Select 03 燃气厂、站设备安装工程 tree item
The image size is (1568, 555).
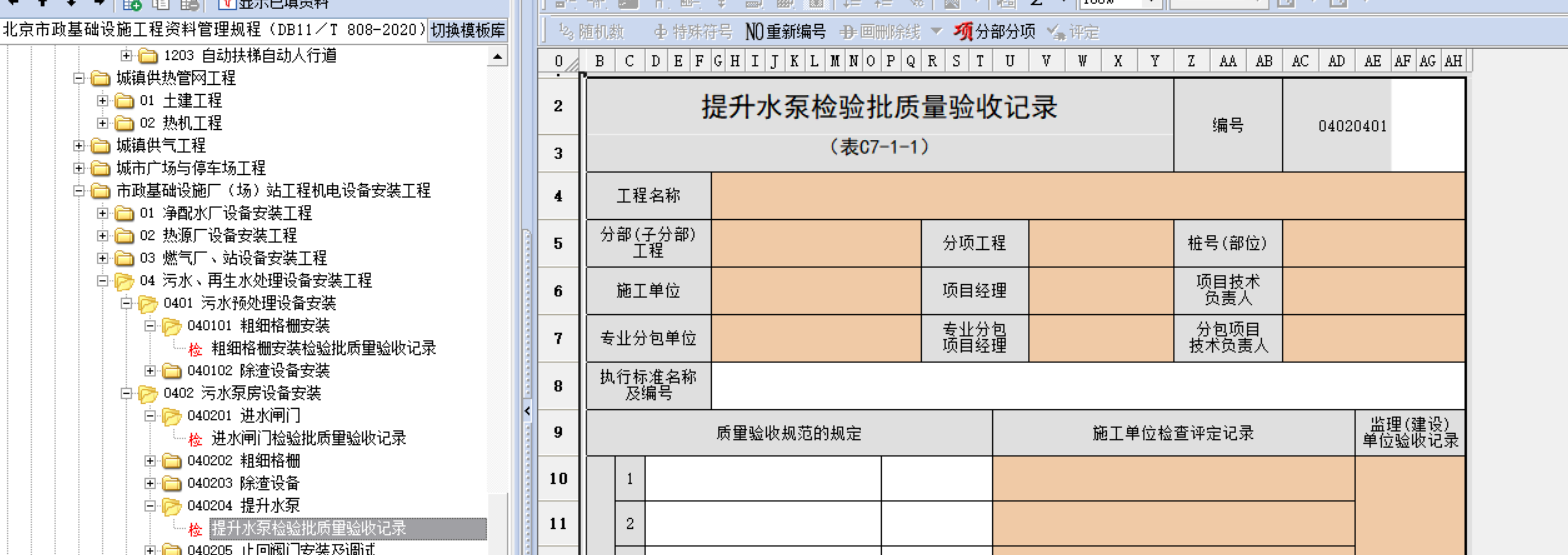click(233, 258)
